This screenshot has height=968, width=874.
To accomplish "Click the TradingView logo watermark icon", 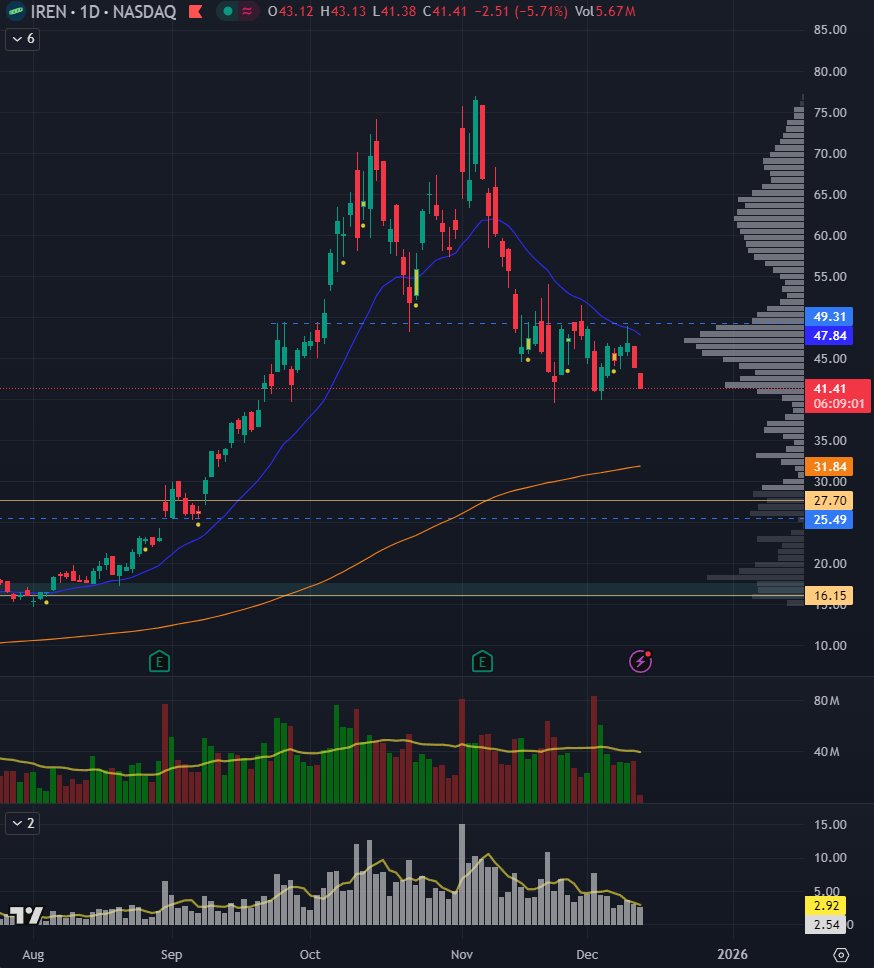I will (26, 914).
